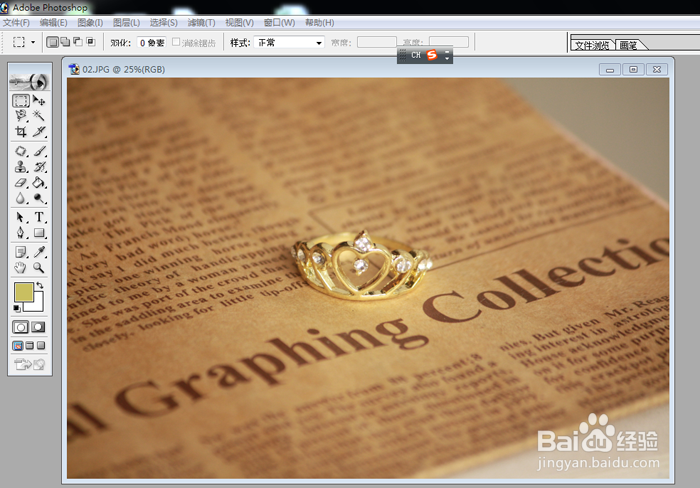Click the rectangular marquee preset icon in options bar

[19, 42]
